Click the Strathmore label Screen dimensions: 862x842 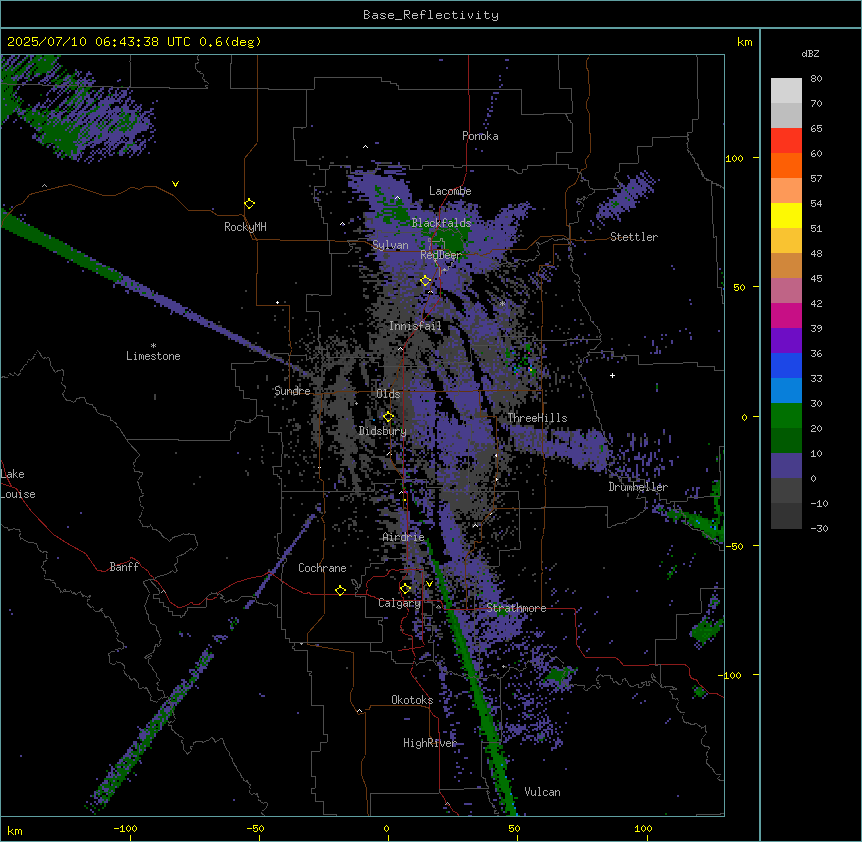point(516,608)
